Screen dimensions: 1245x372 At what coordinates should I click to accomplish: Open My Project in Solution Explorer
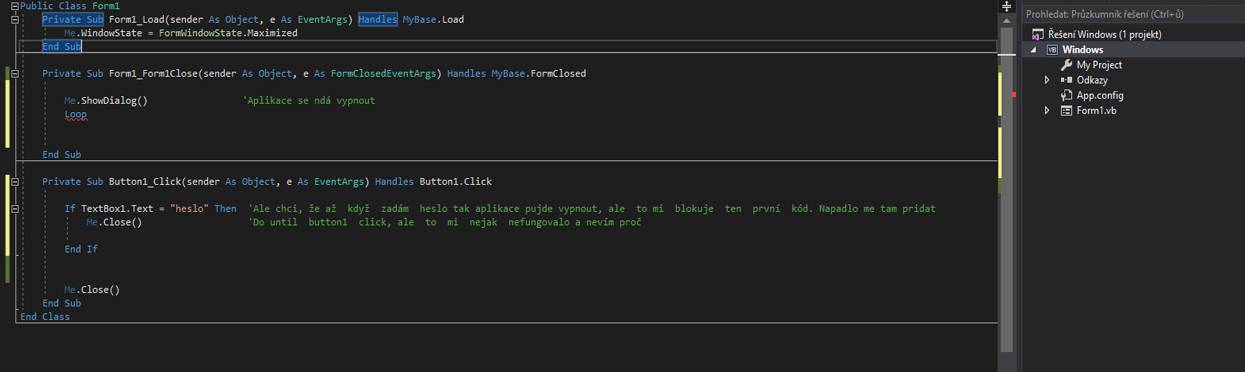click(1099, 65)
